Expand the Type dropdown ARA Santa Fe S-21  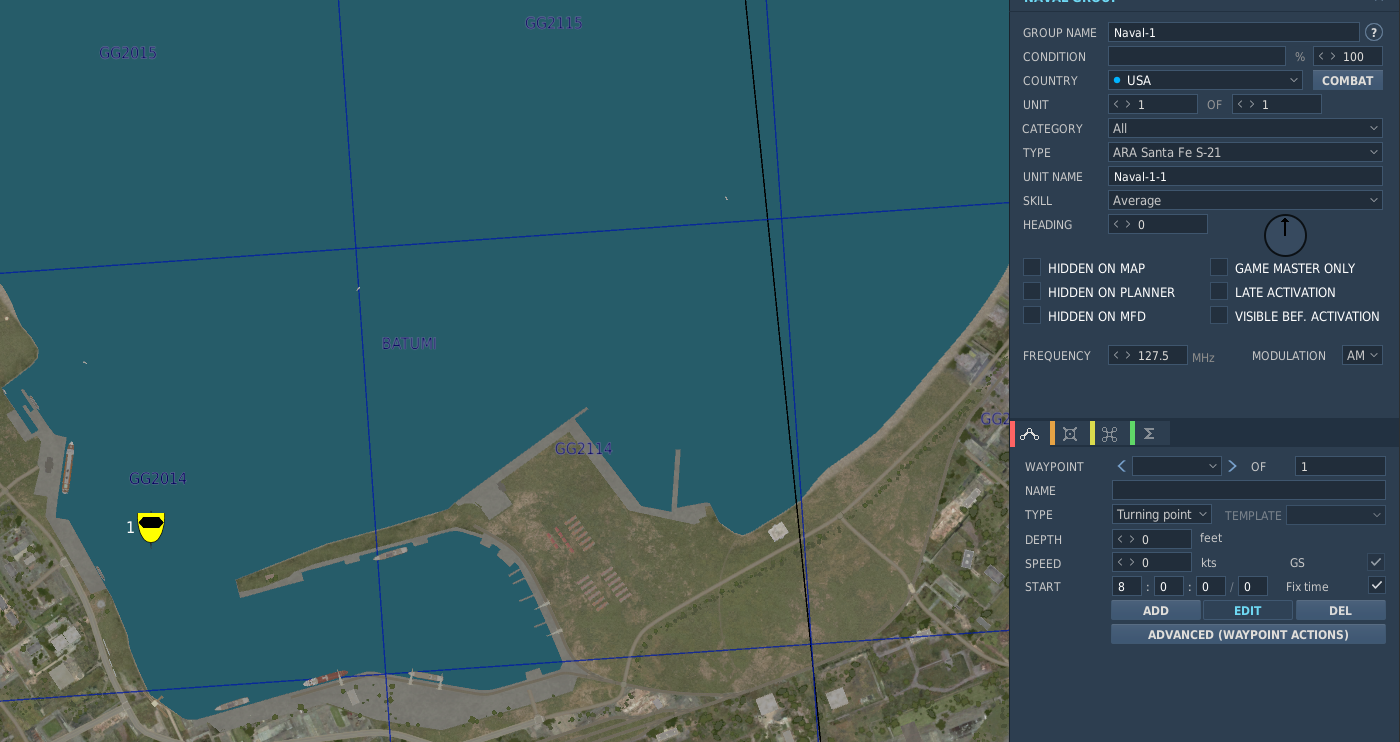point(1245,152)
